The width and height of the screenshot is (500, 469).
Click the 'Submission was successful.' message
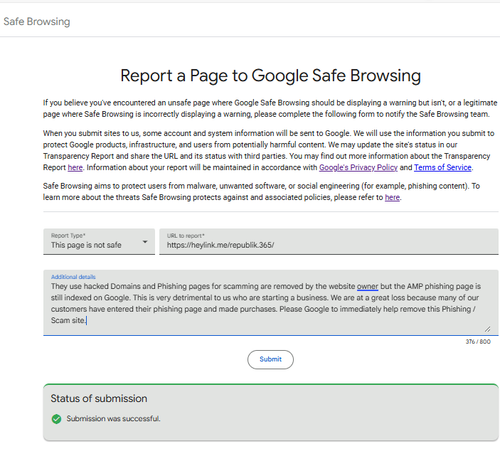(x=113, y=419)
